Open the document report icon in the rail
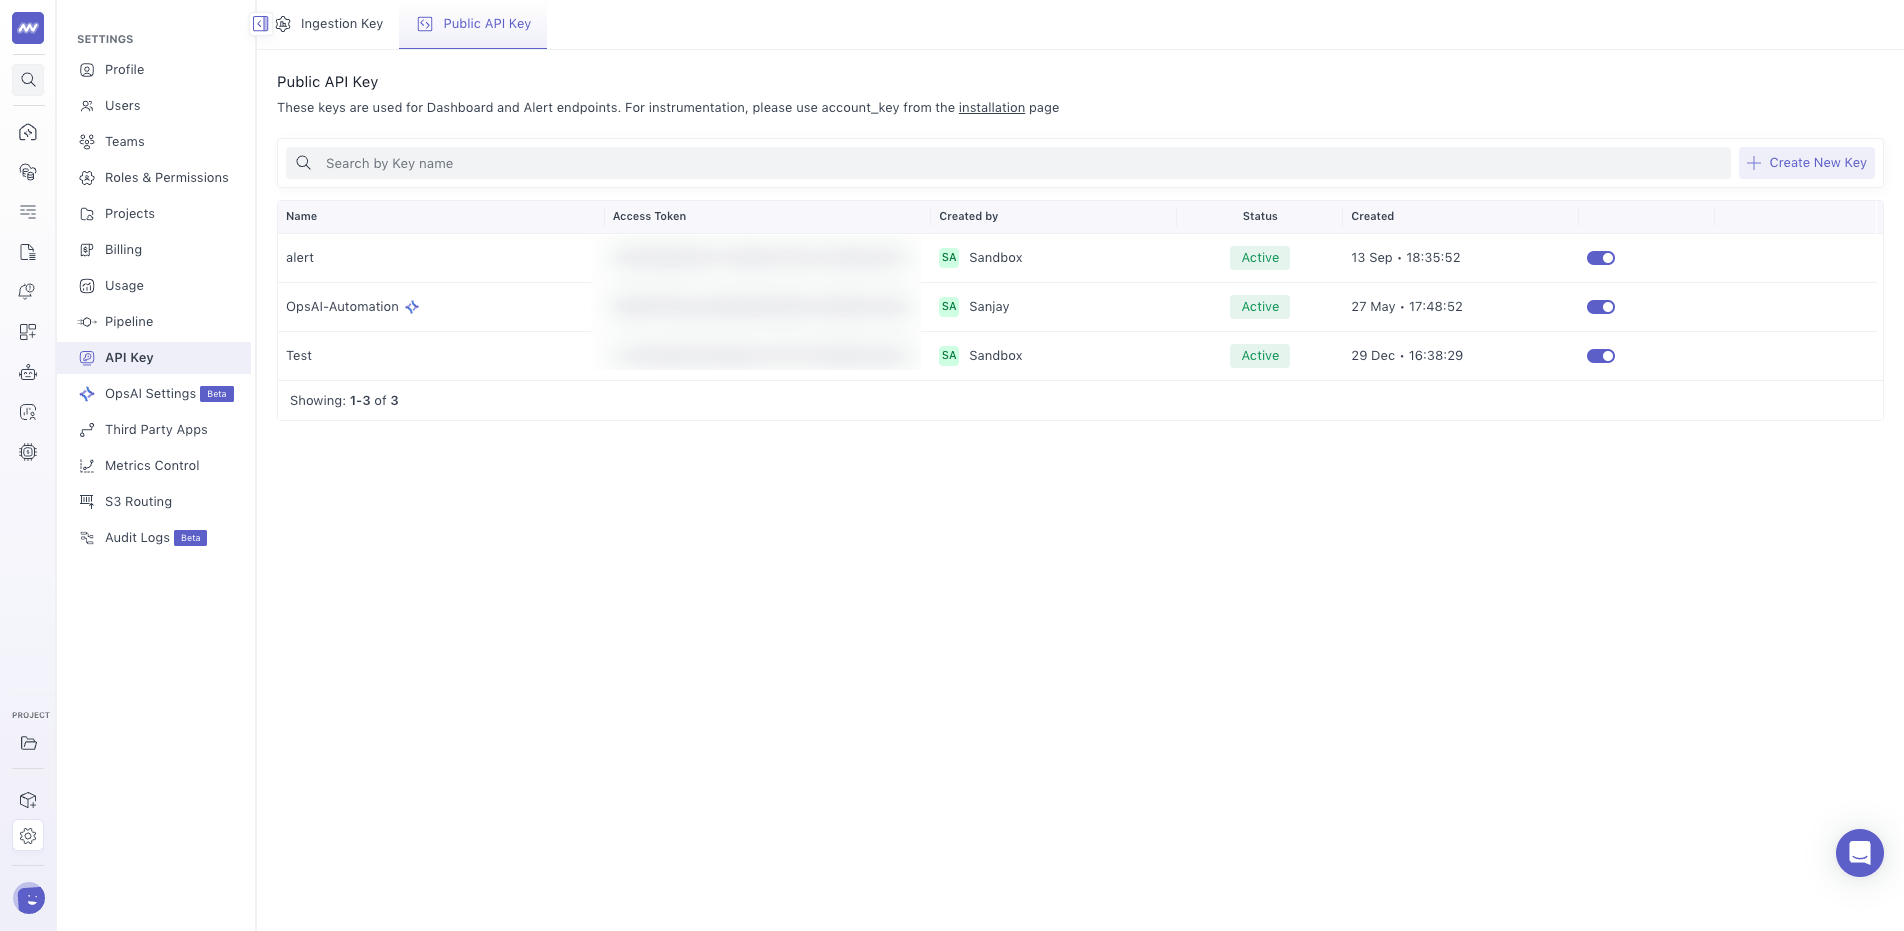Viewport: 1904px width, 931px height. tap(28, 252)
